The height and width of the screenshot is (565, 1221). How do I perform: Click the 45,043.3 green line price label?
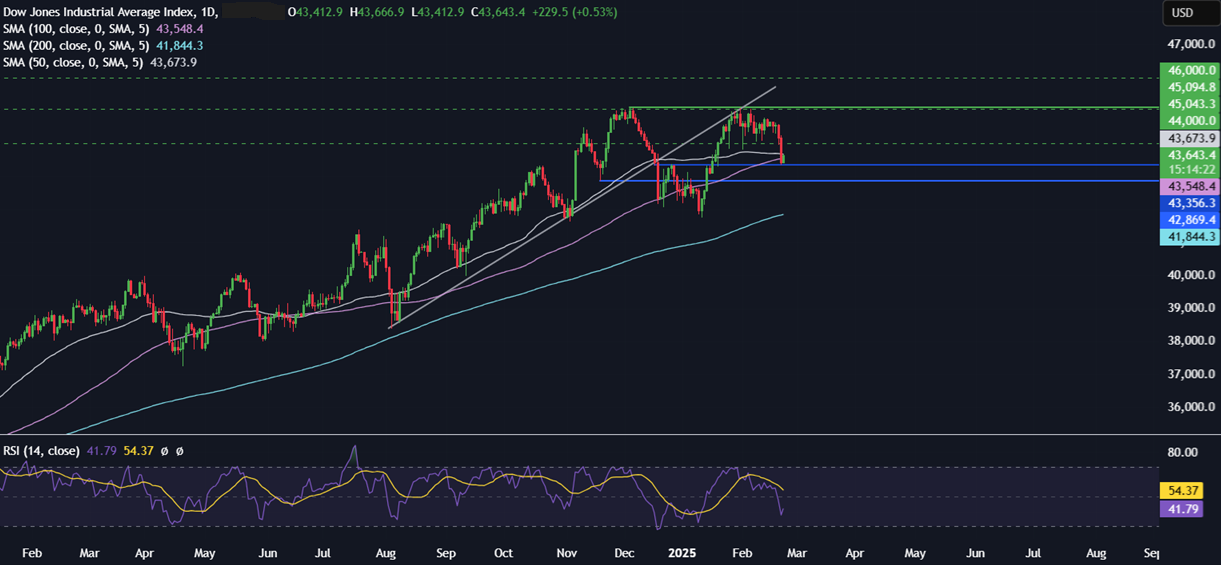point(1188,104)
